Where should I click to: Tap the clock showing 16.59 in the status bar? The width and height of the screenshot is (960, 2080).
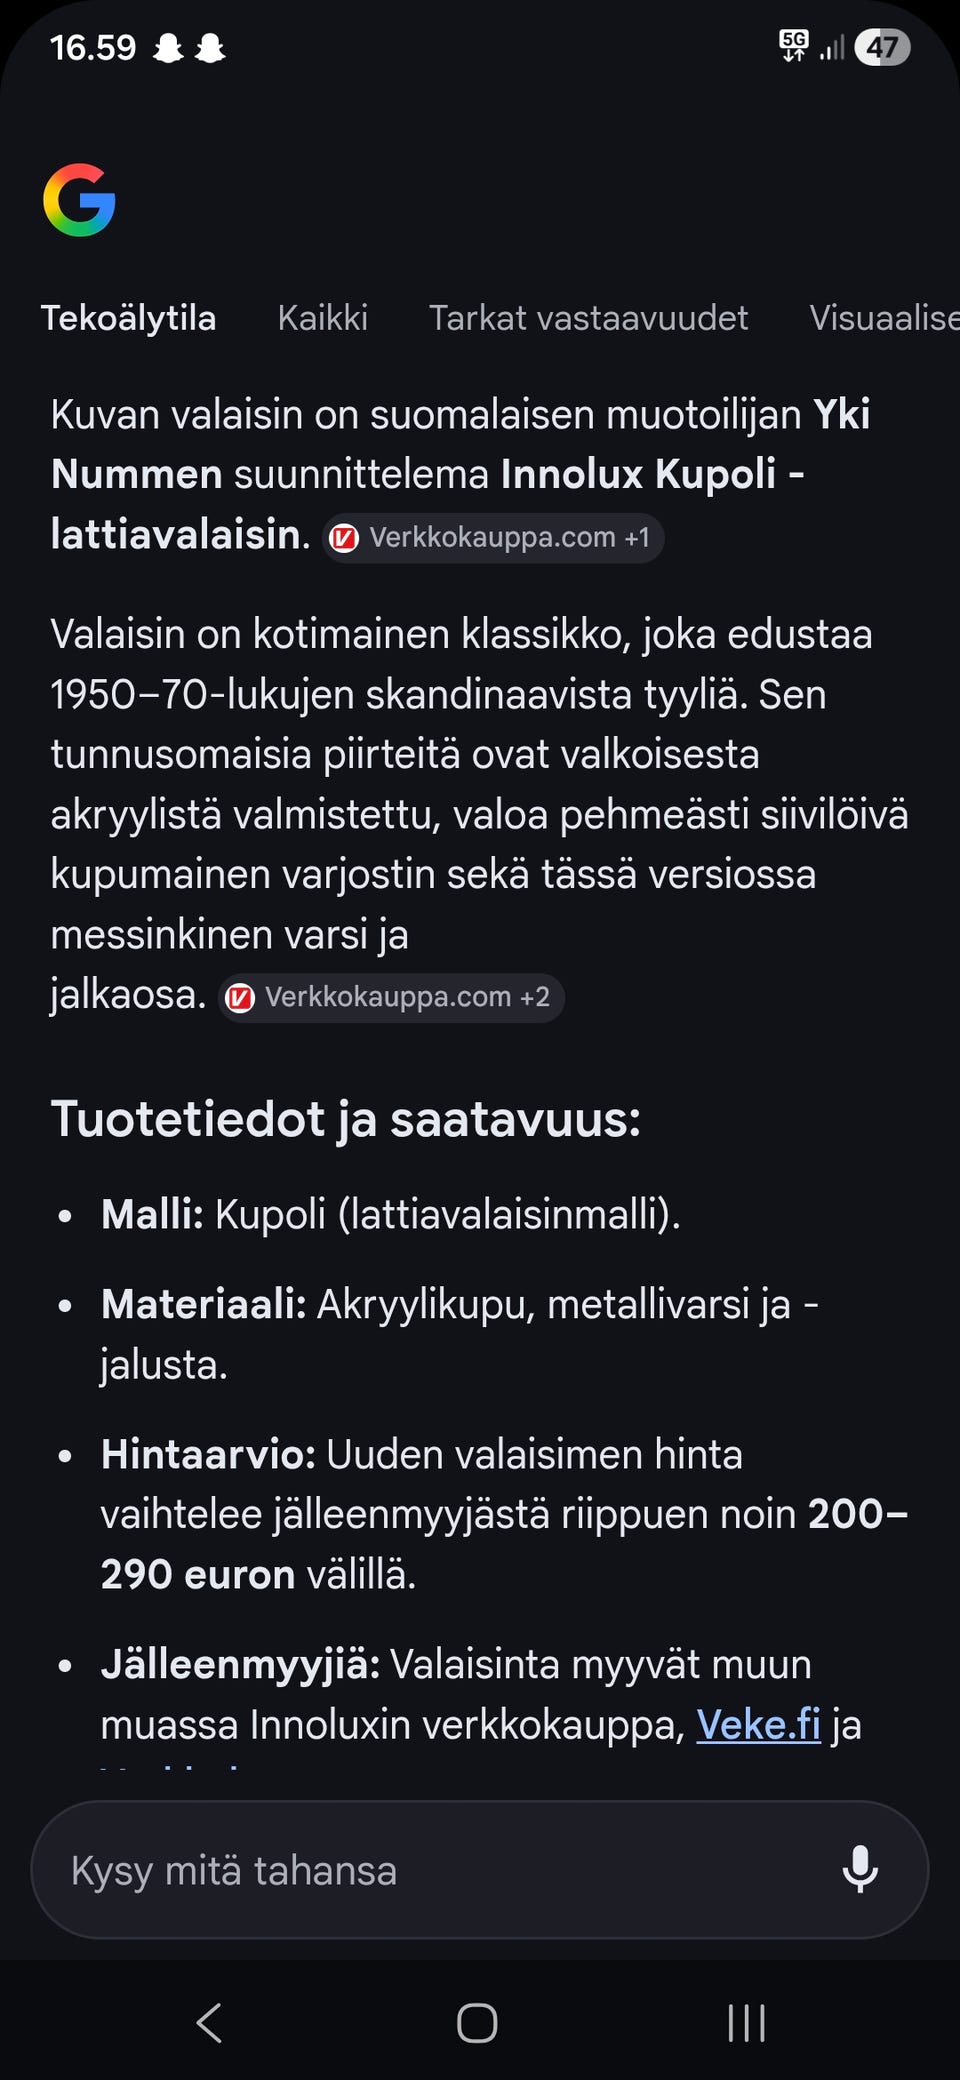(x=95, y=45)
